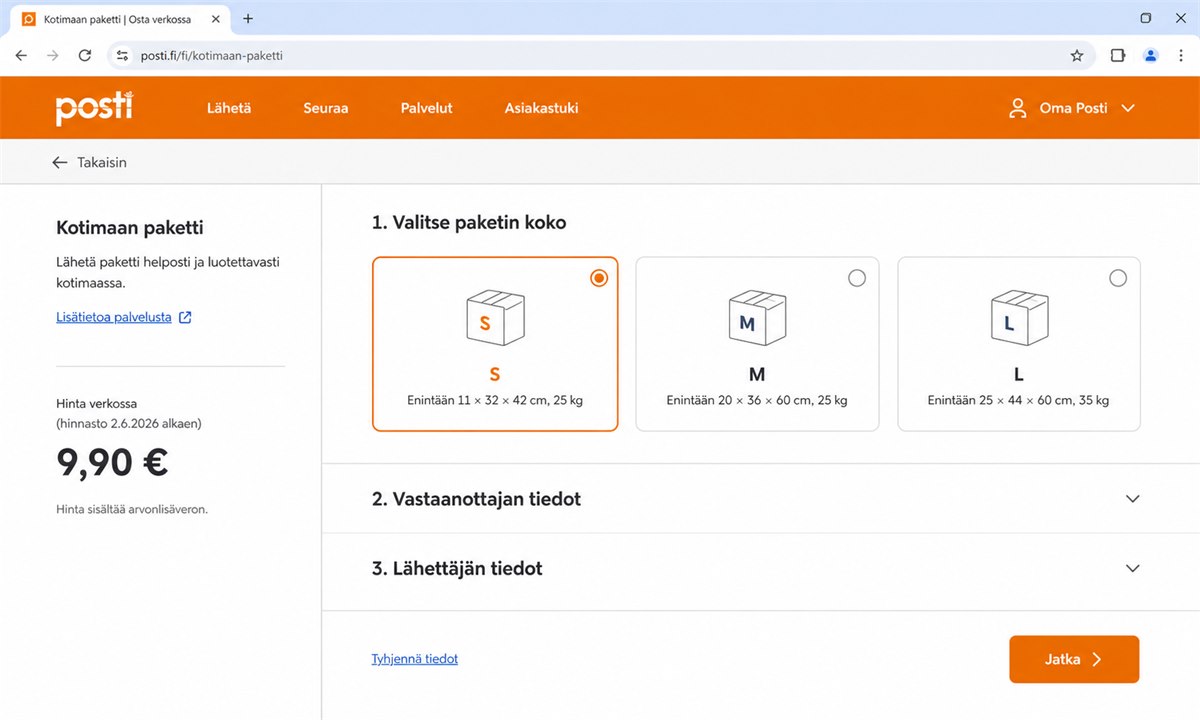This screenshot has height=720, width=1200.
Task: Click the 'Kotimaan paketti' sidebar heading
Action: pyautogui.click(x=129, y=228)
